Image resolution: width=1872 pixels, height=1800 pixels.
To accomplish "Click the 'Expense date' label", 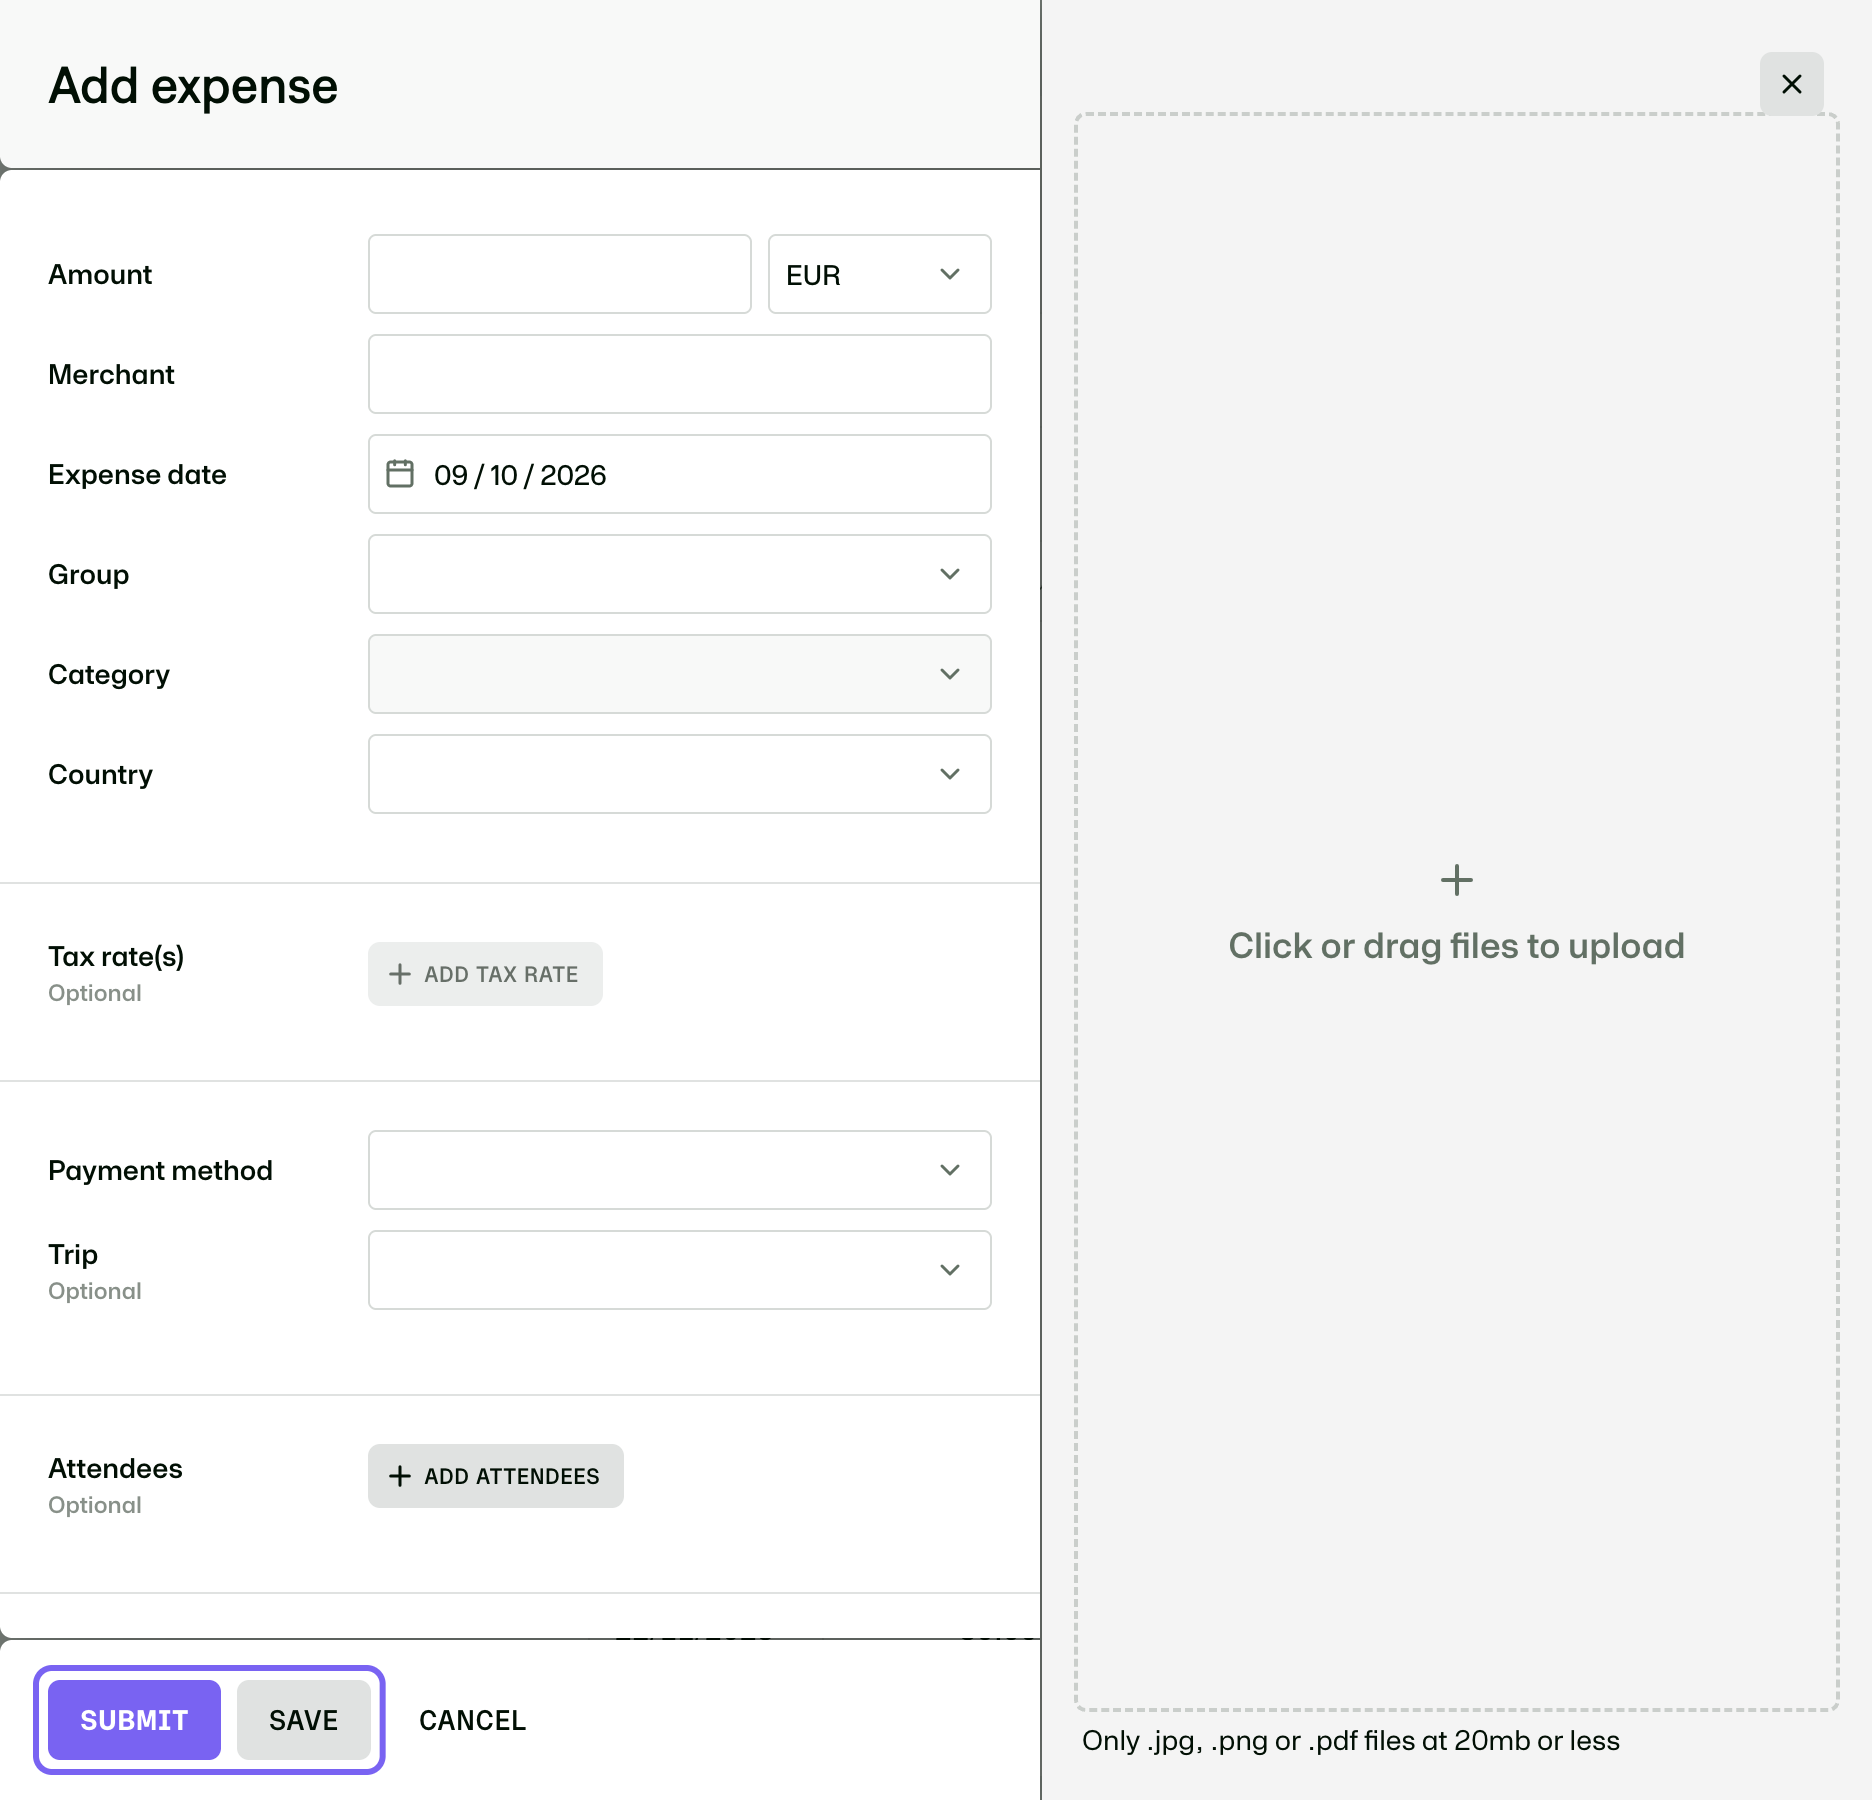I will point(137,475).
